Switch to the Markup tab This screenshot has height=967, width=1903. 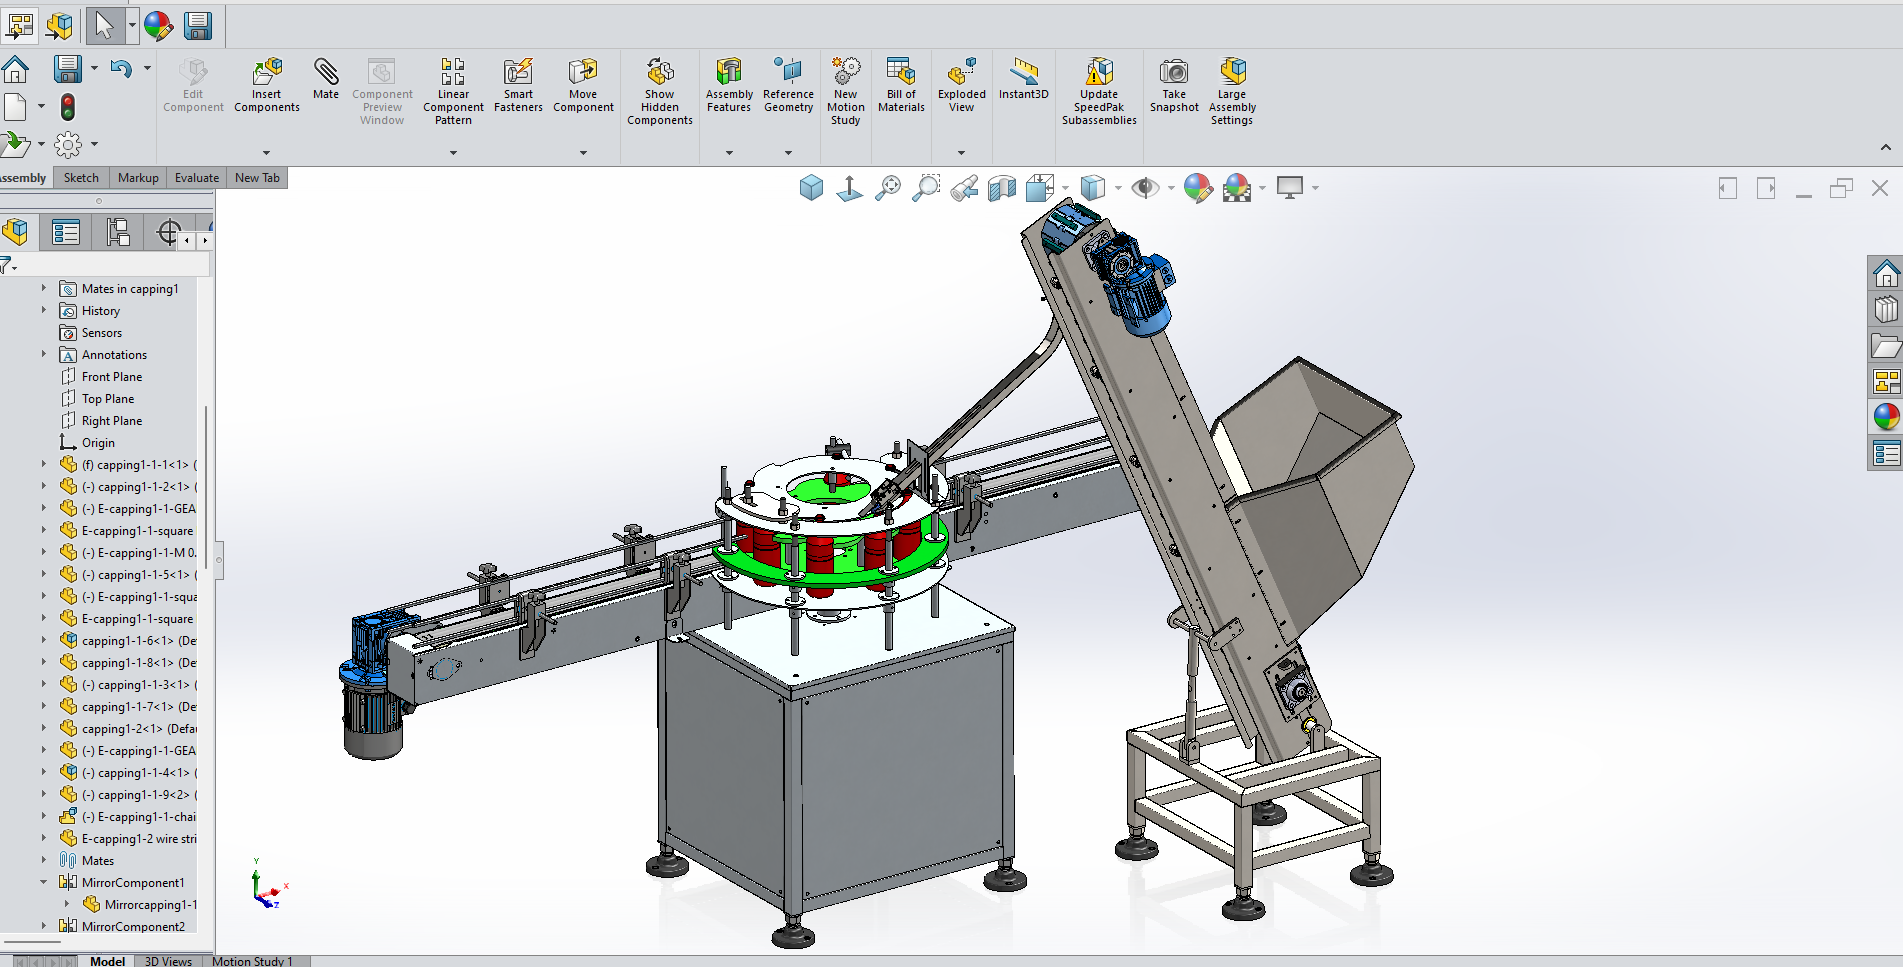(138, 178)
